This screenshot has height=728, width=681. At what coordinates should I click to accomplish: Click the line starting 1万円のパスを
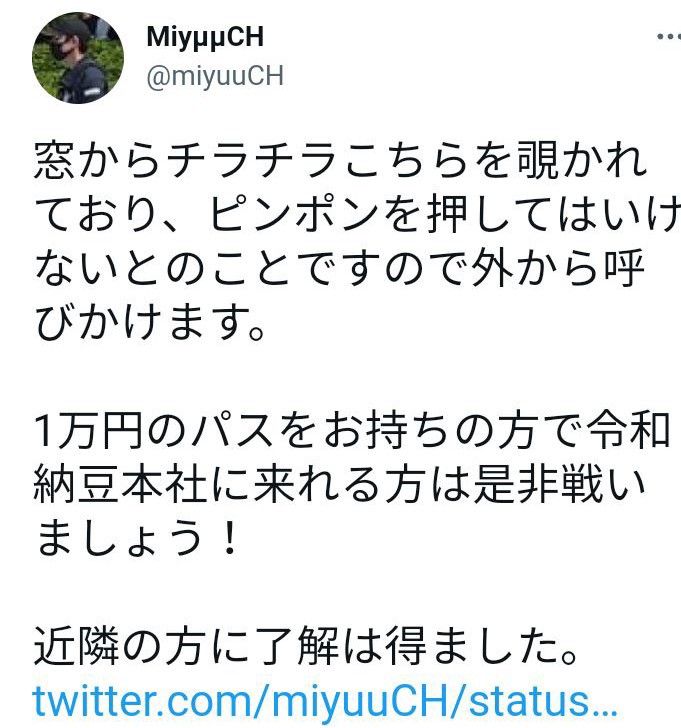click(x=352, y=430)
